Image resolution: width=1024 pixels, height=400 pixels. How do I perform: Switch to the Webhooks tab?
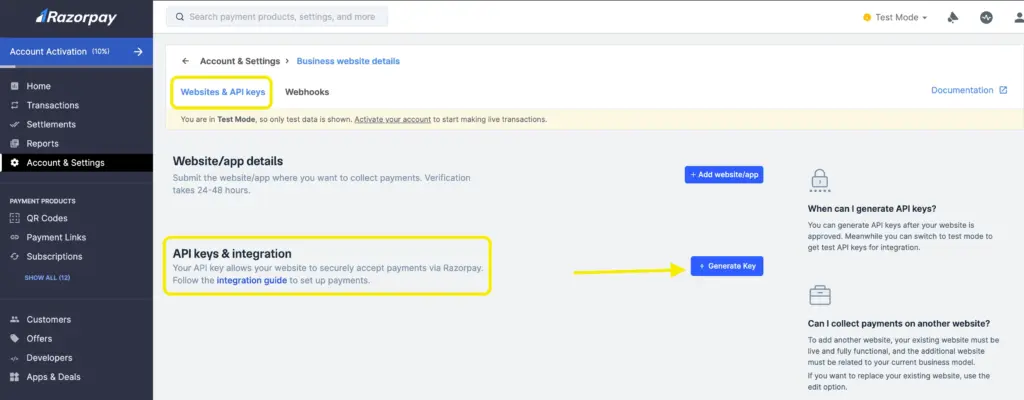pos(307,92)
